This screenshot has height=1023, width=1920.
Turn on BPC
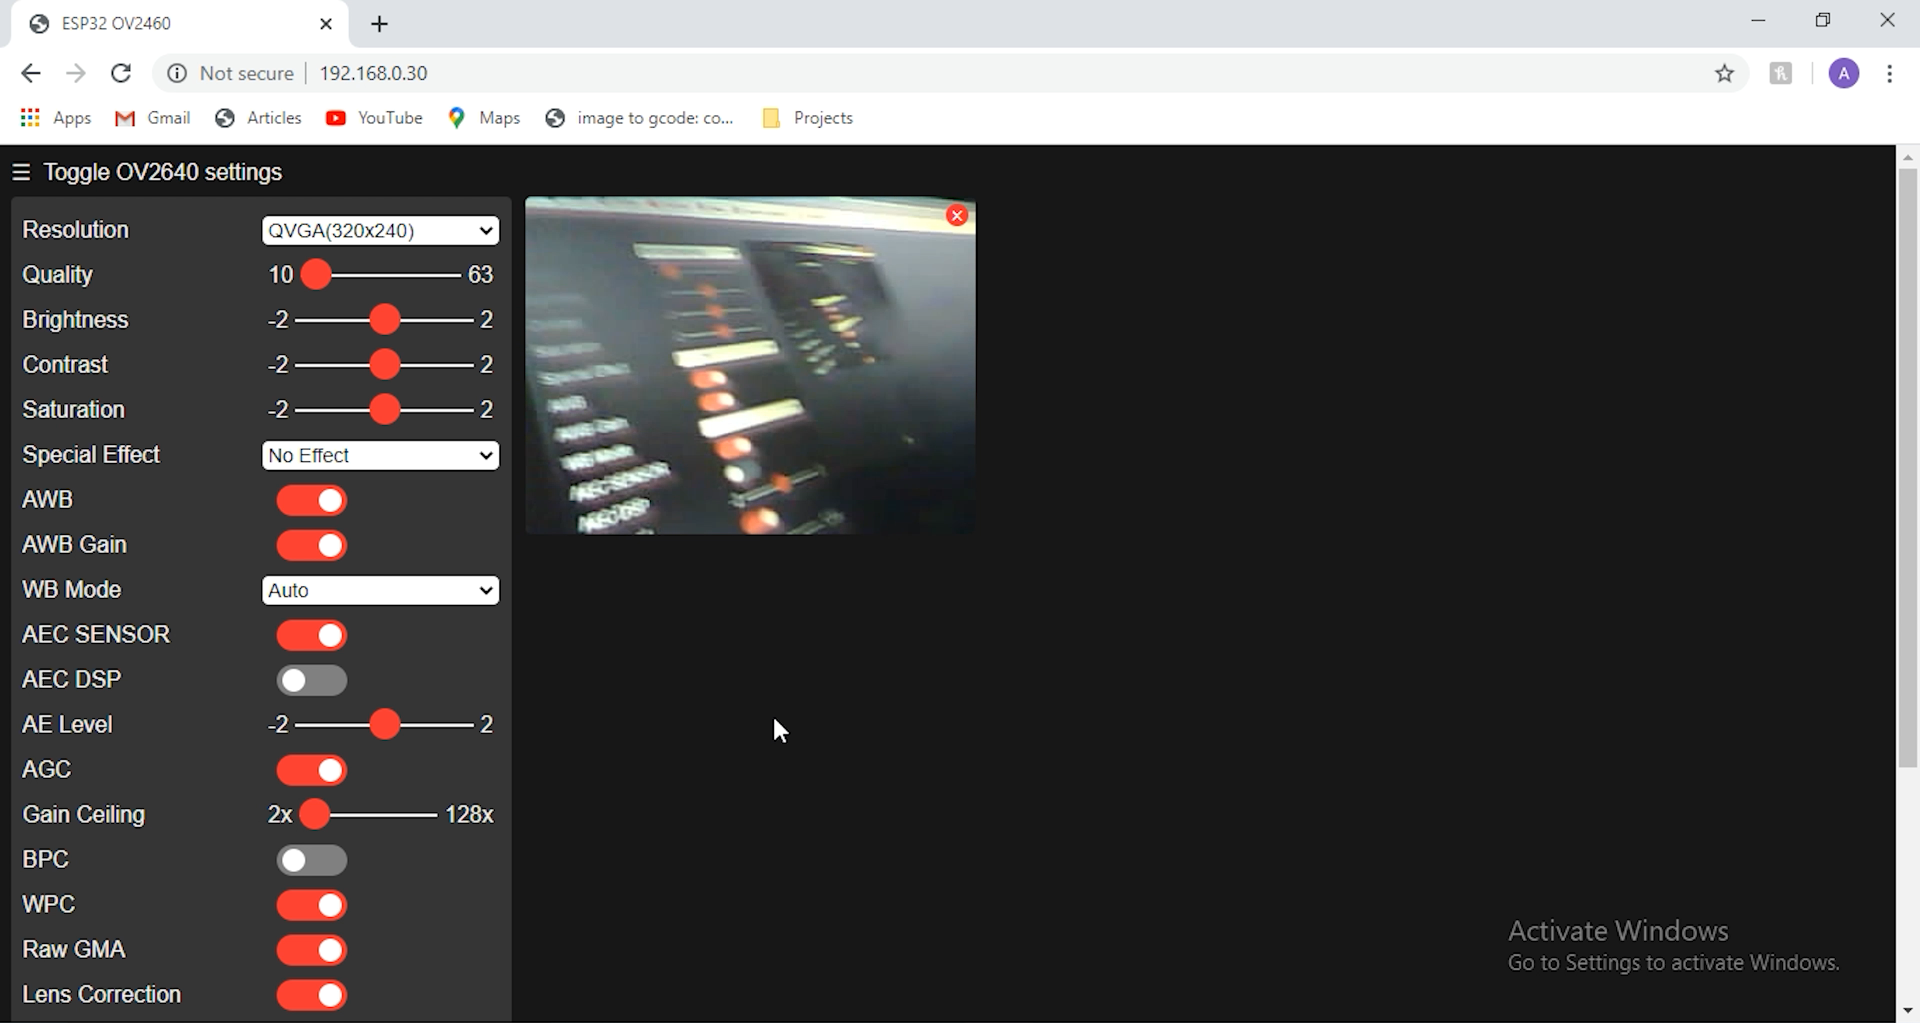pyautogui.click(x=311, y=859)
